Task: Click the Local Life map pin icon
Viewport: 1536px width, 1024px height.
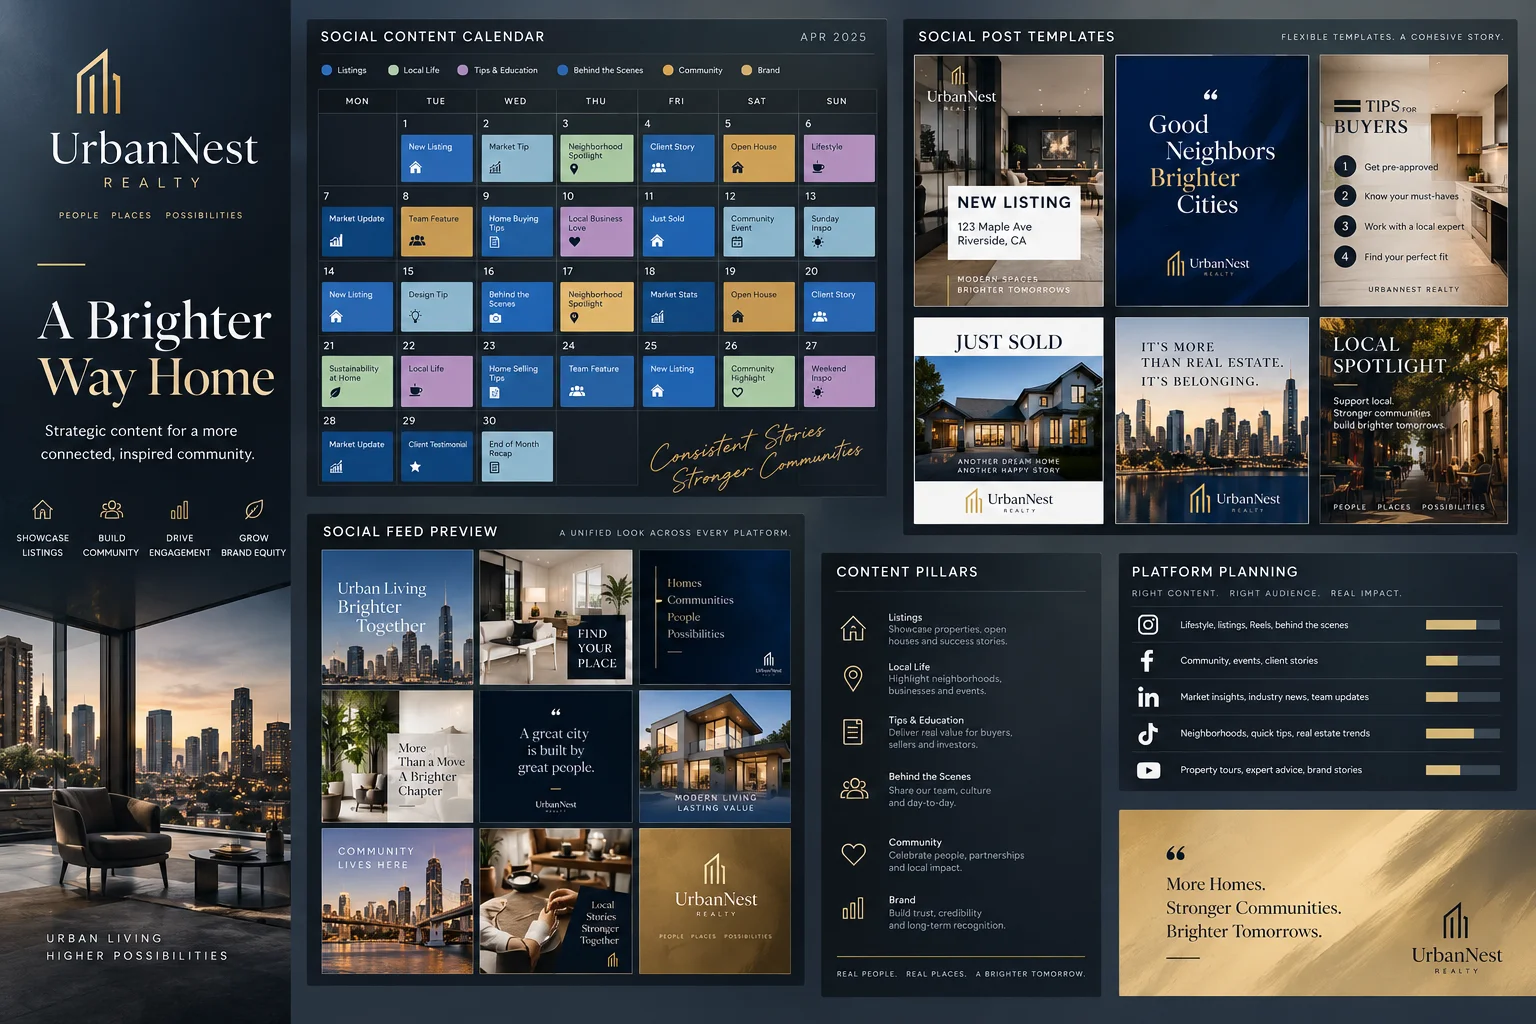Action: click(x=853, y=679)
